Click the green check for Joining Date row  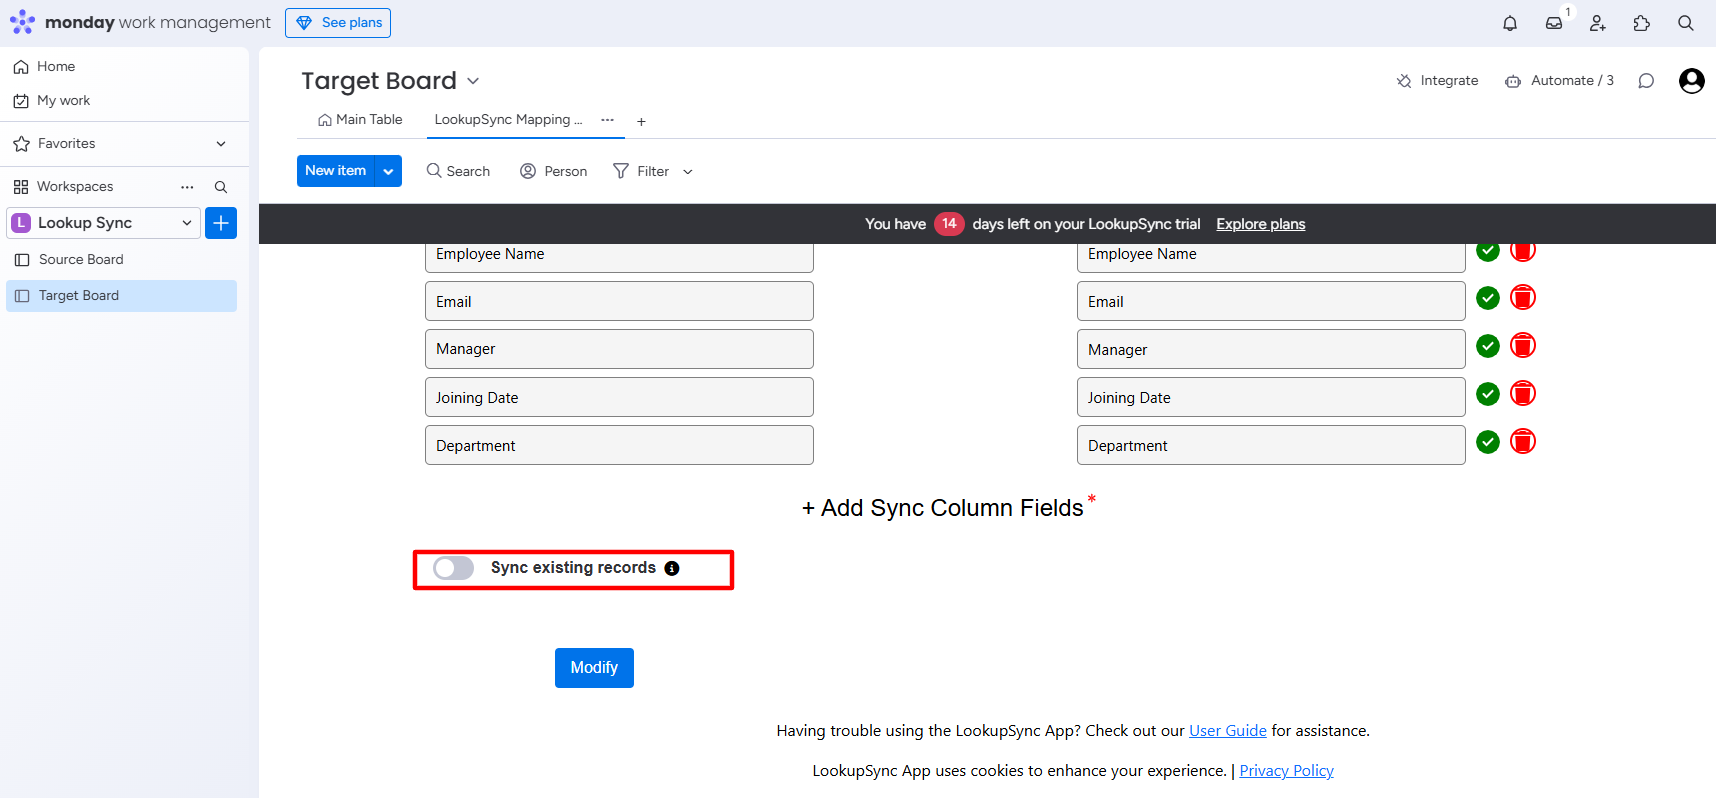point(1488,394)
